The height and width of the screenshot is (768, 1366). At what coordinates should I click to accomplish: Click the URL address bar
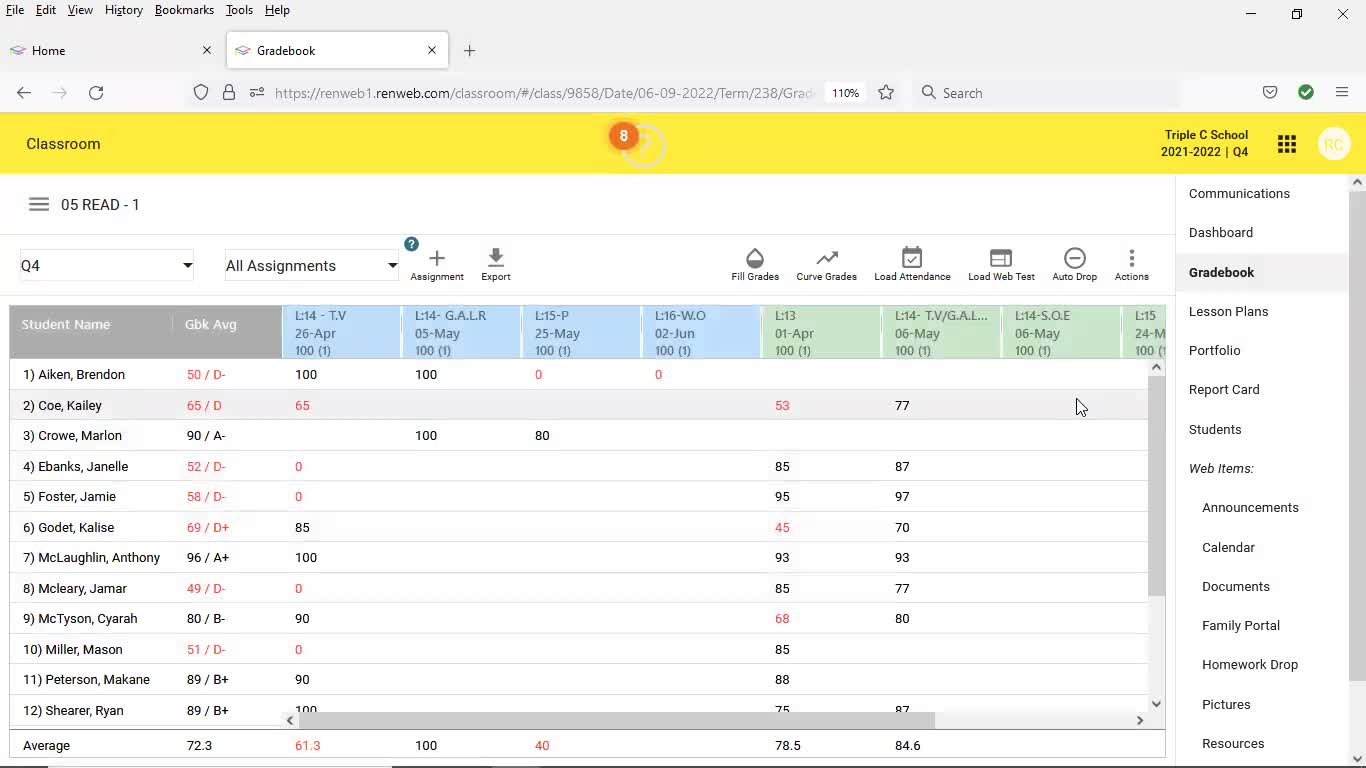pyautogui.click(x=545, y=93)
